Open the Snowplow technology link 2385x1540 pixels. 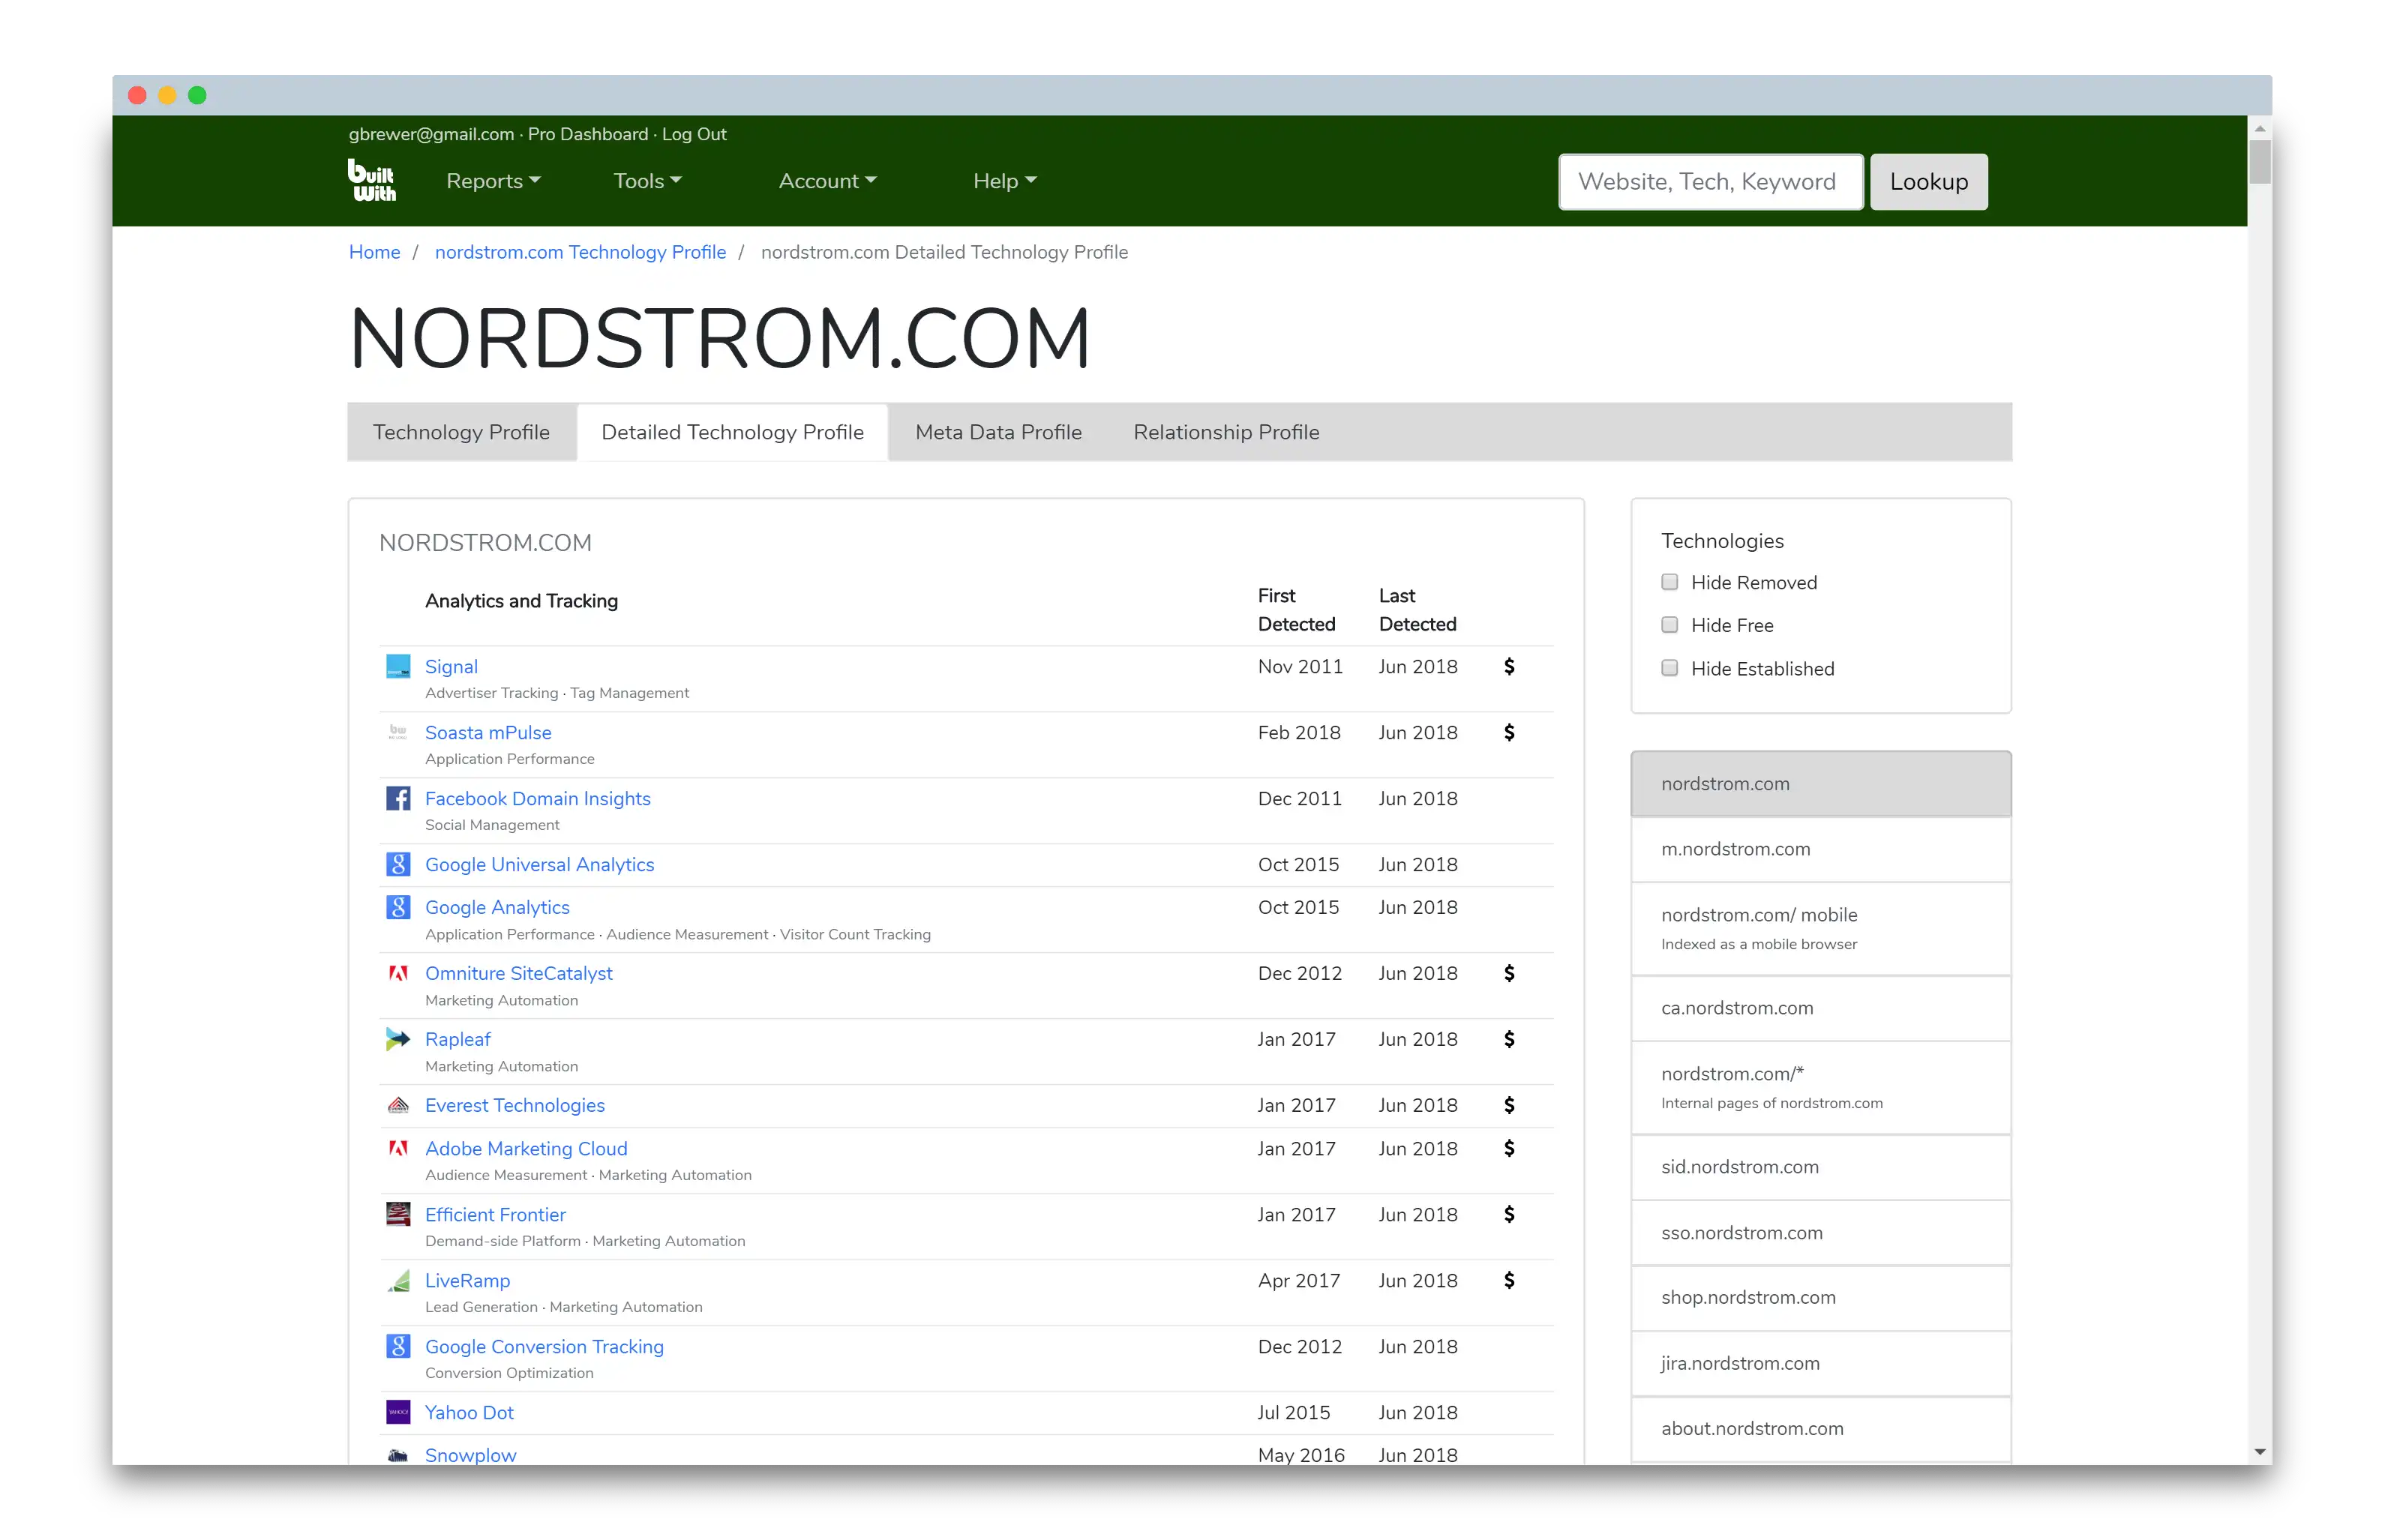click(x=470, y=1454)
